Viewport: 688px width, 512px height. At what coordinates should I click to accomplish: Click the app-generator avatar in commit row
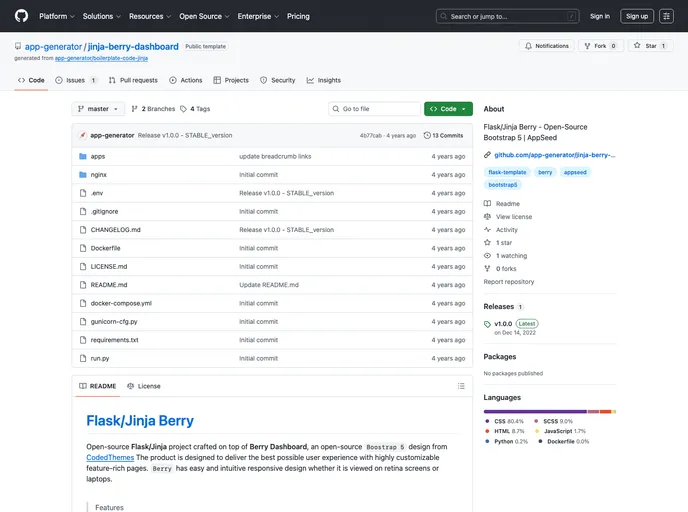click(x=82, y=135)
